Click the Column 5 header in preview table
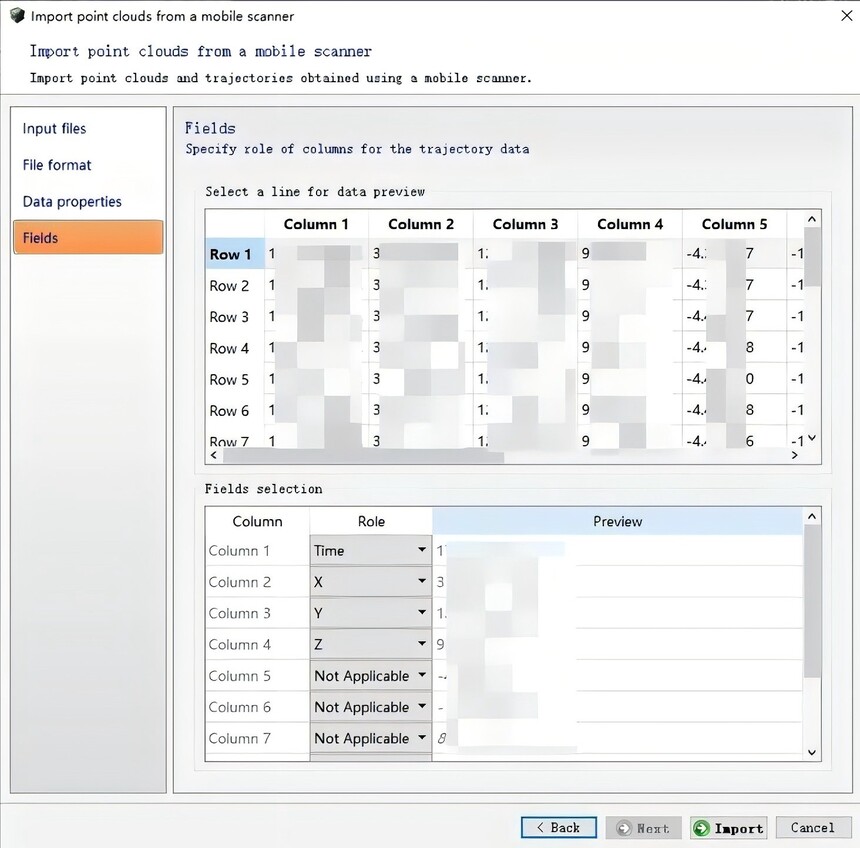 [734, 224]
